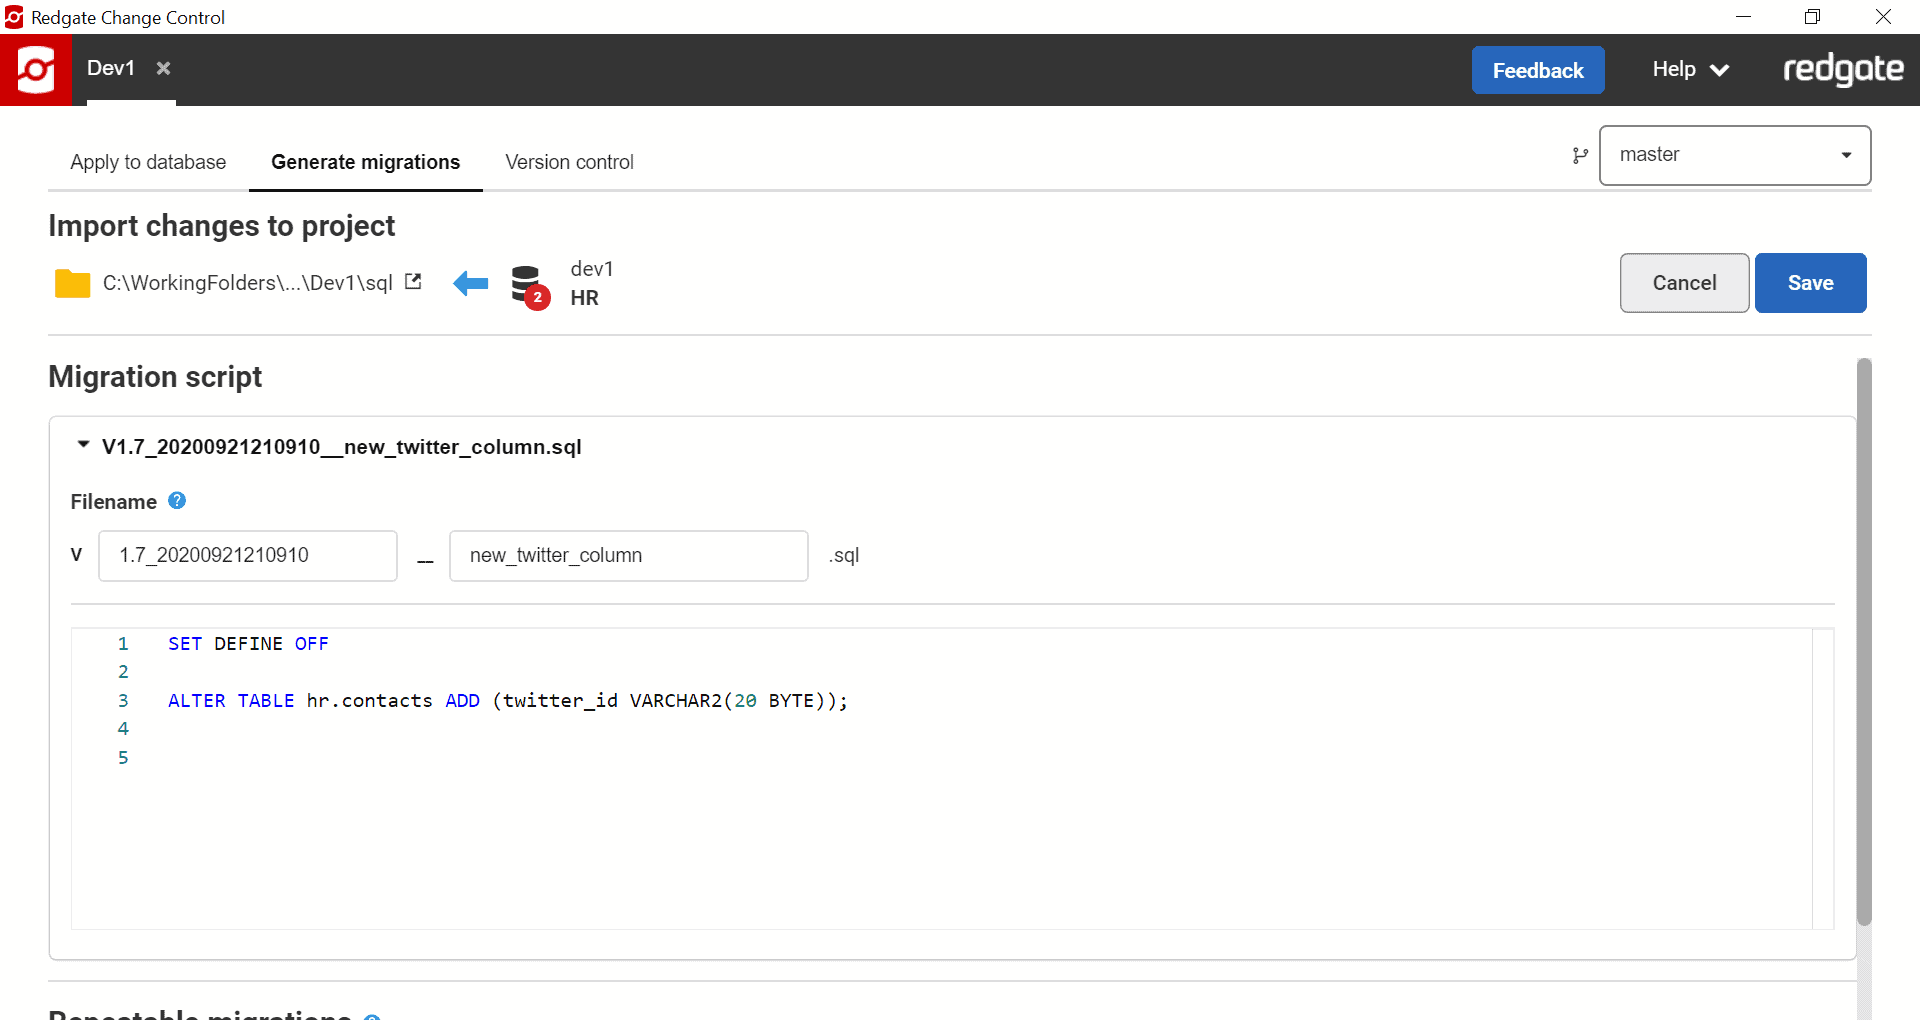Screen dimensions: 1920x1020
Task: Collapse the V1.7 migration script section
Action: [84, 445]
